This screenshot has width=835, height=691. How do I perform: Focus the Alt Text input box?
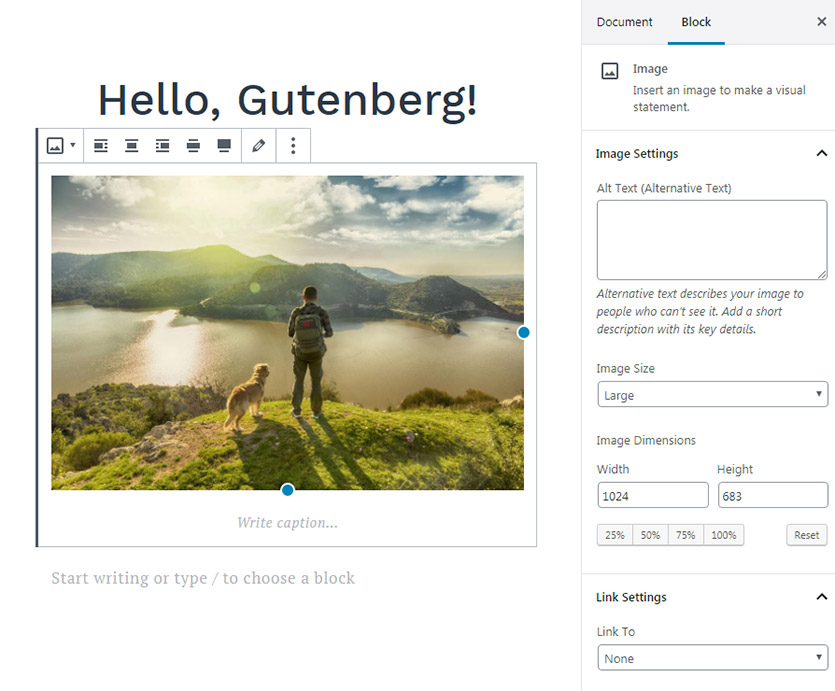(712, 240)
